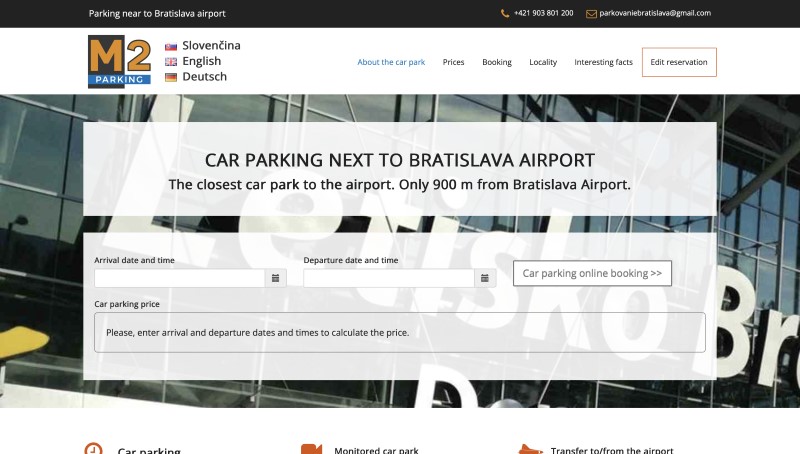Viewport: 800px width, 454px height.
Task: Switch language to Slovenčina
Action: pyautogui.click(x=211, y=46)
